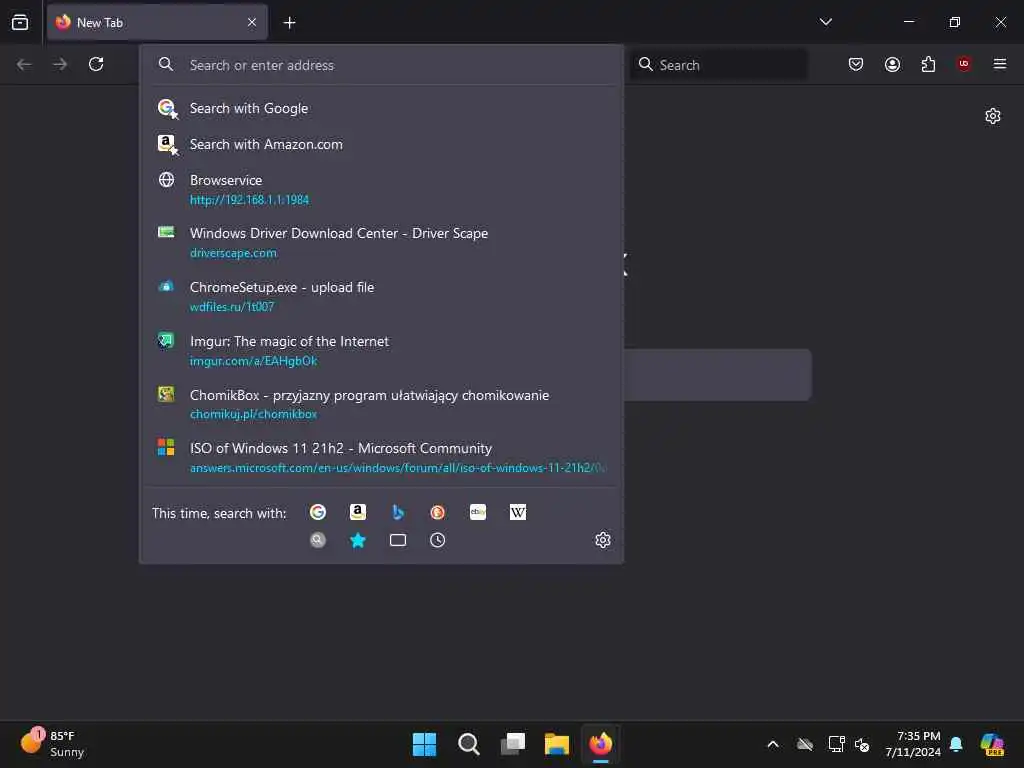Search bookmarks using the star icon
Image resolution: width=1024 pixels, height=768 pixels.
pos(358,540)
